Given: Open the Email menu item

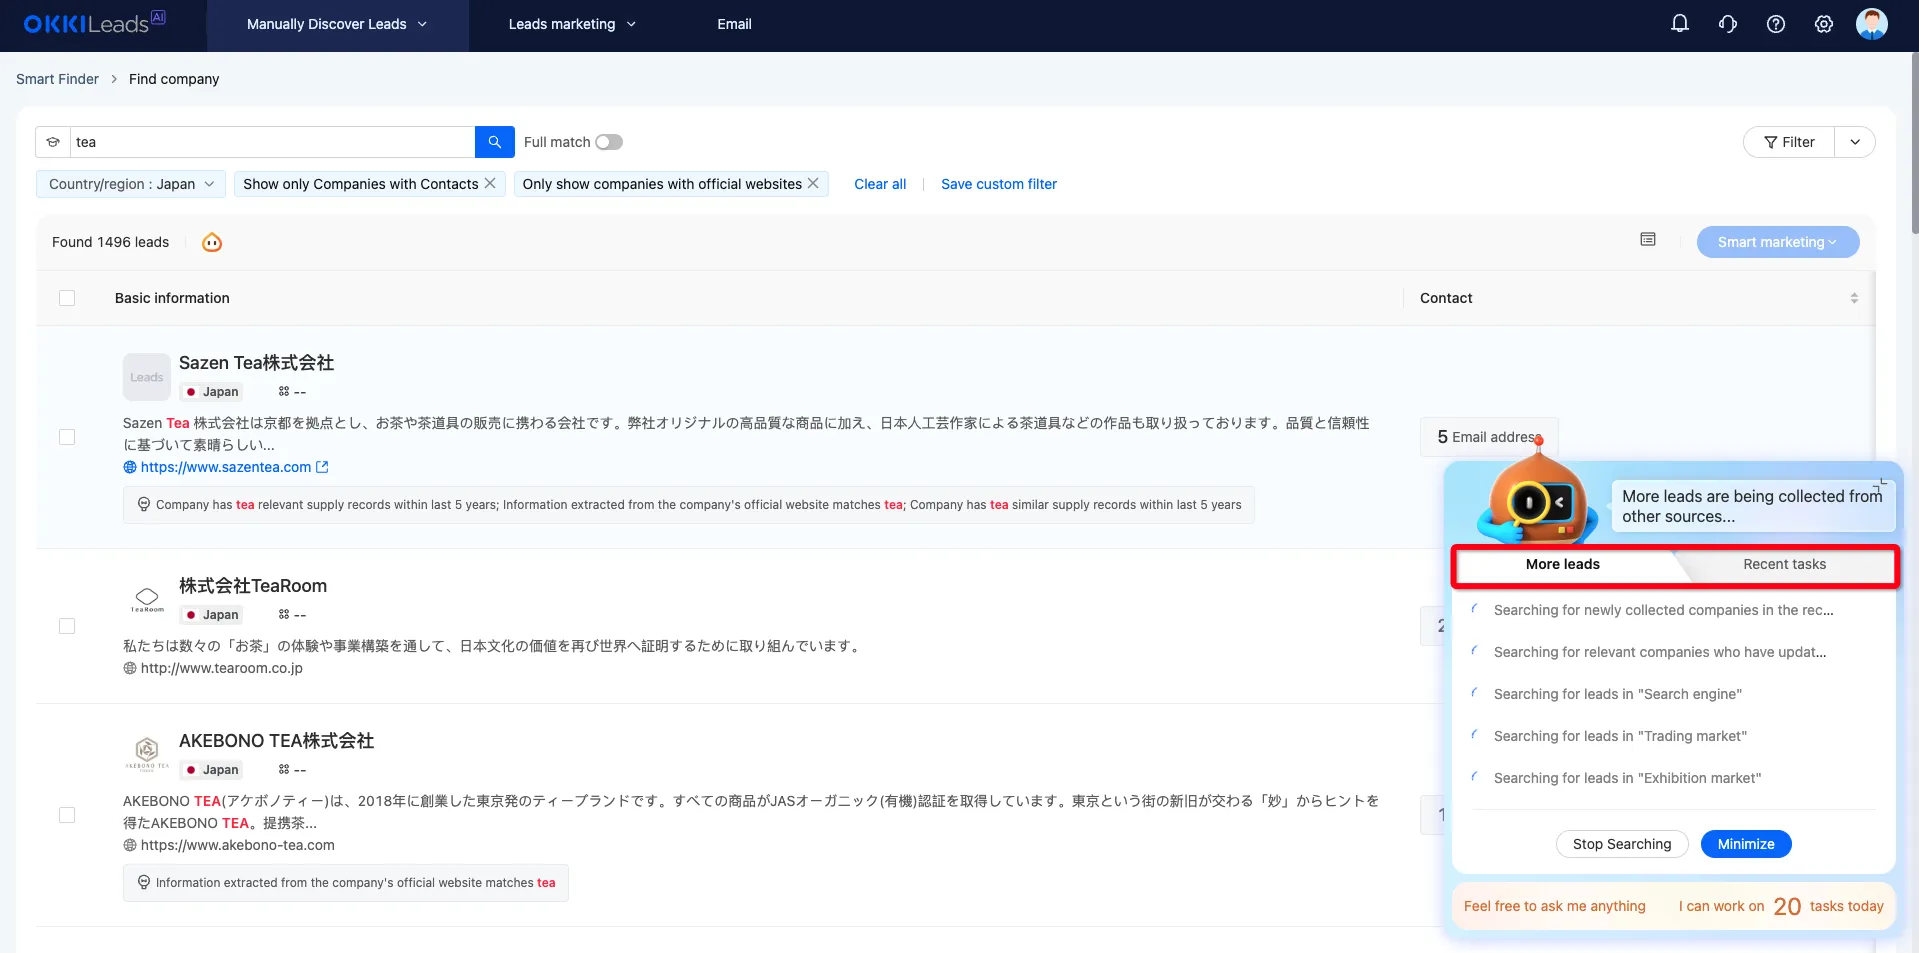Looking at the screenshot, I should (734, 24).
